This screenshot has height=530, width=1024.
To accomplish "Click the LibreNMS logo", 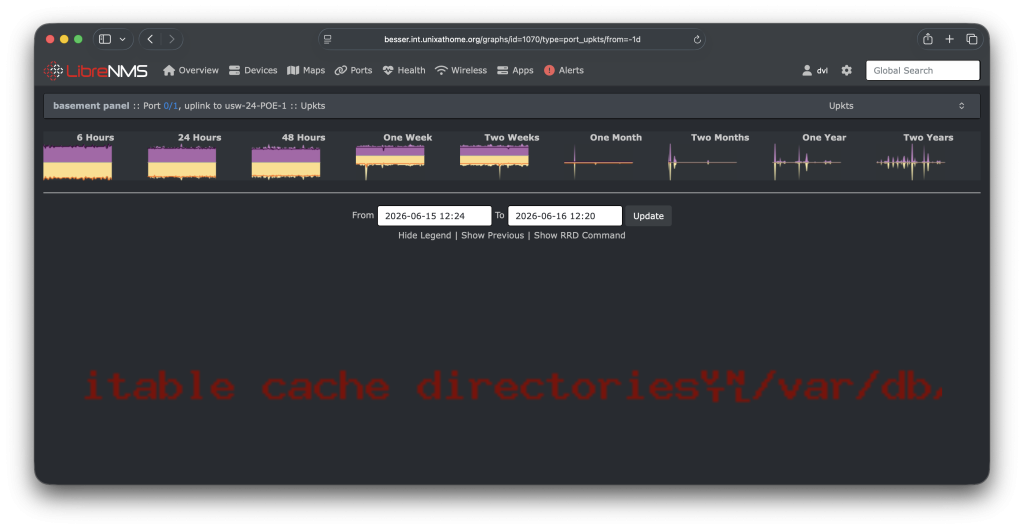I will [96, 70].
